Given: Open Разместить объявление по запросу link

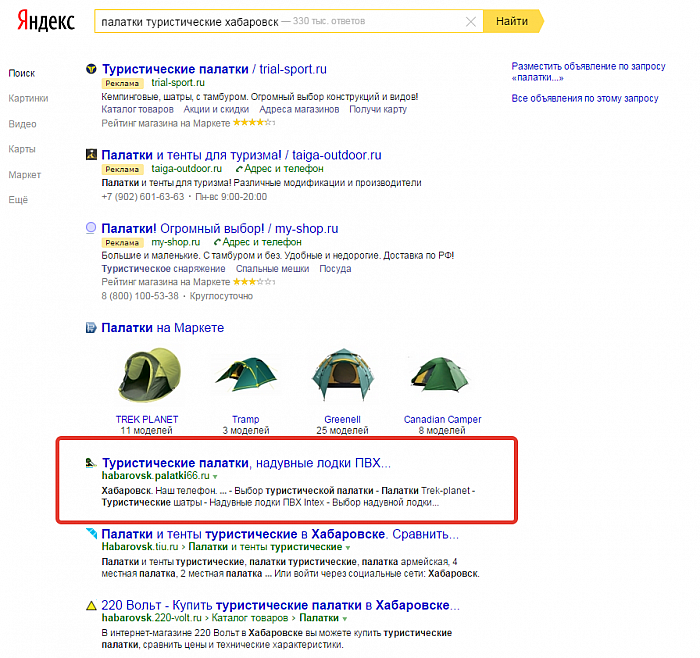Looking at the screenshot, I should click(x=588, y=72).
